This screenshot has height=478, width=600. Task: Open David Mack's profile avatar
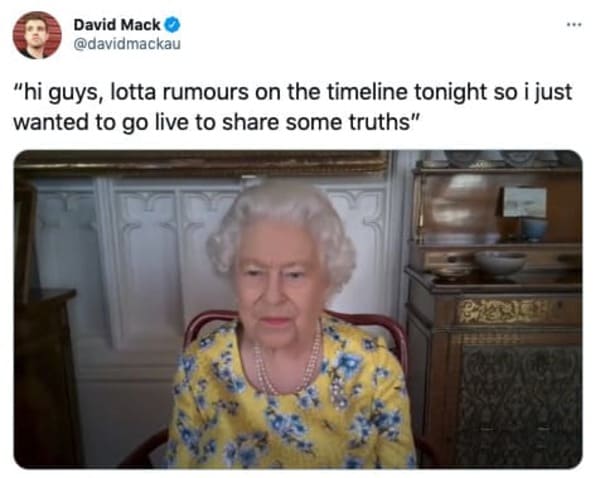[37, 35]
